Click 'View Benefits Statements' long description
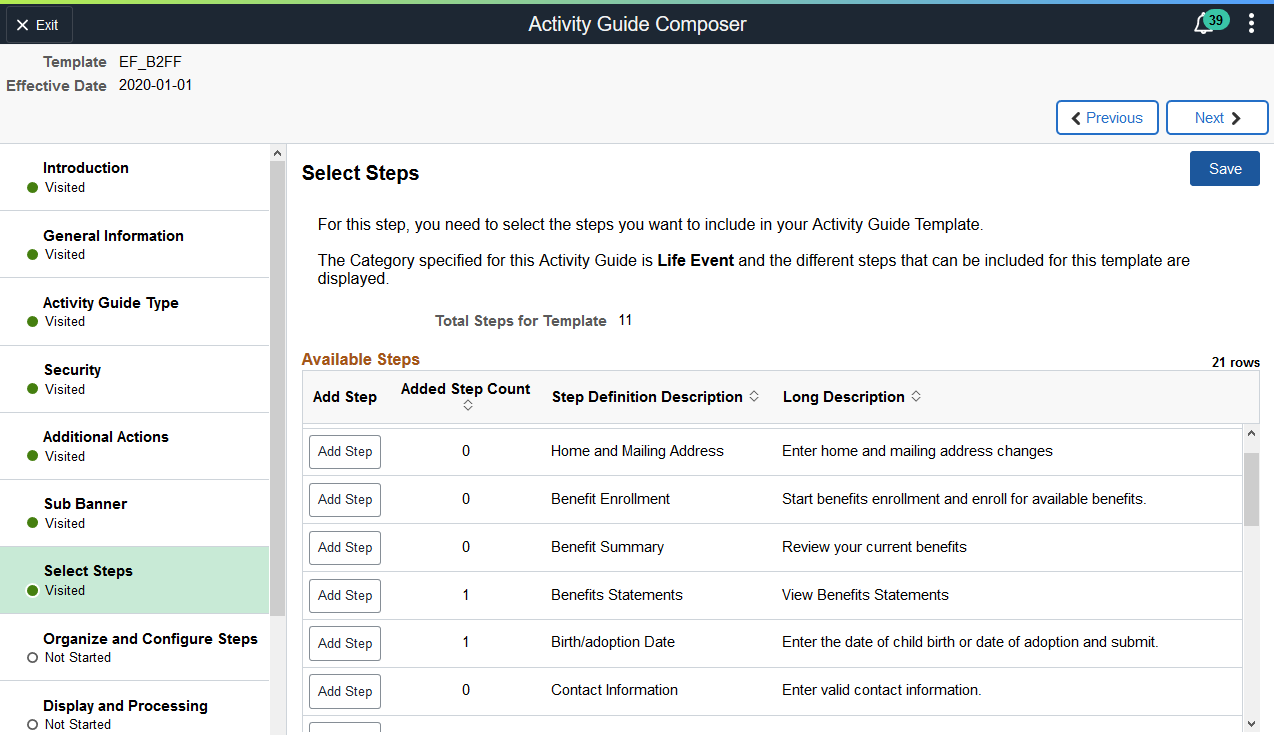 click(x=865, y=595)
